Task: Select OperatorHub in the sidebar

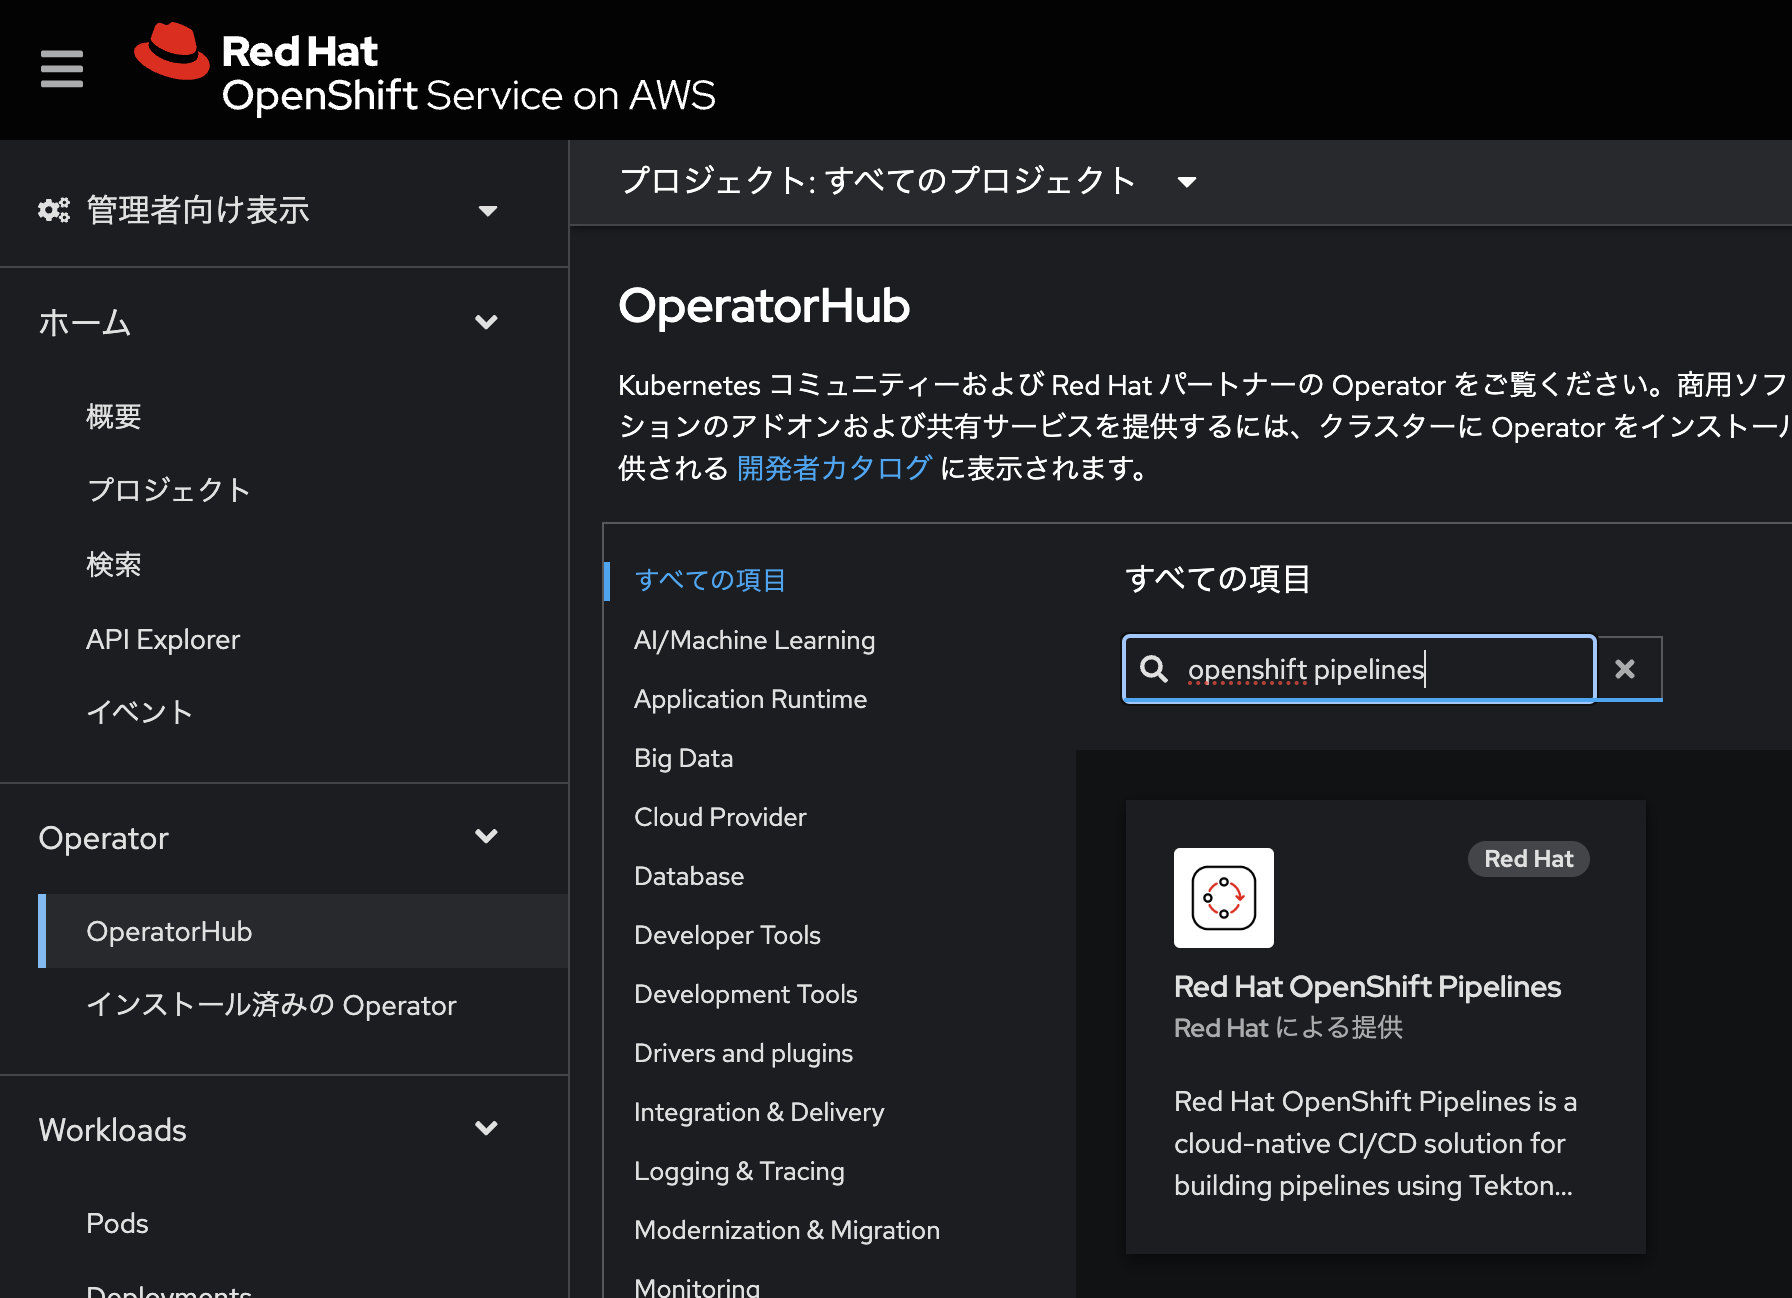Action: click(304, 931)
